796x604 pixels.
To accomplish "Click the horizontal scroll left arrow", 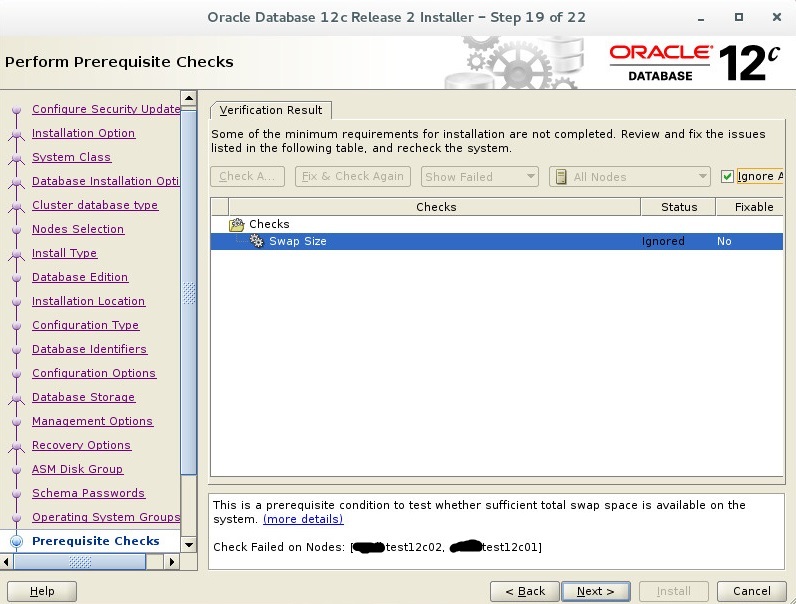I will click(x=7, y=562).
